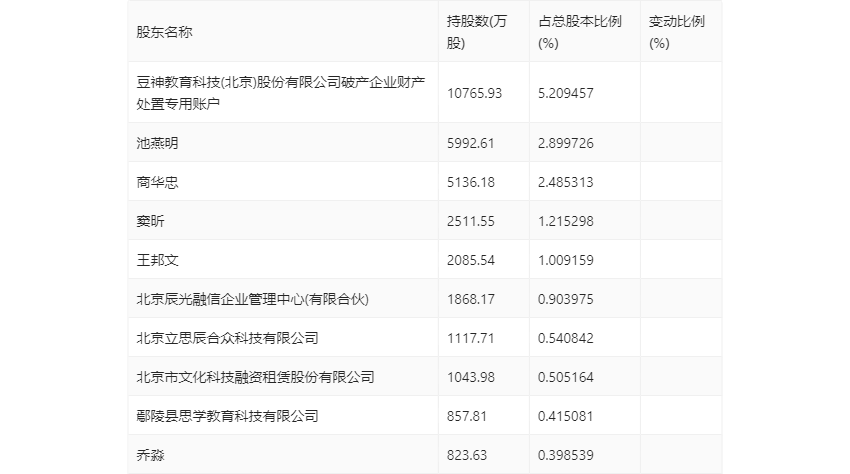
Task: Click the percentage 0.540842
Action: [x=565, y=338]
